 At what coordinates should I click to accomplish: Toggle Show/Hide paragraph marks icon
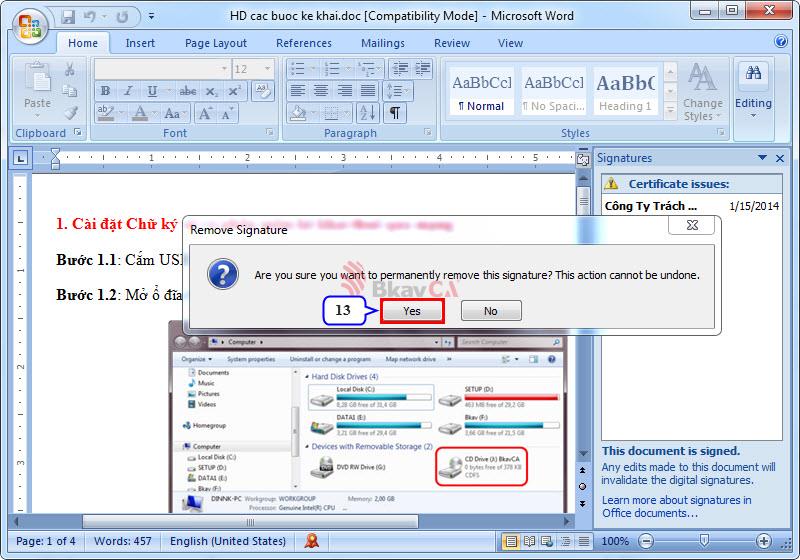(x=397, y=113)
